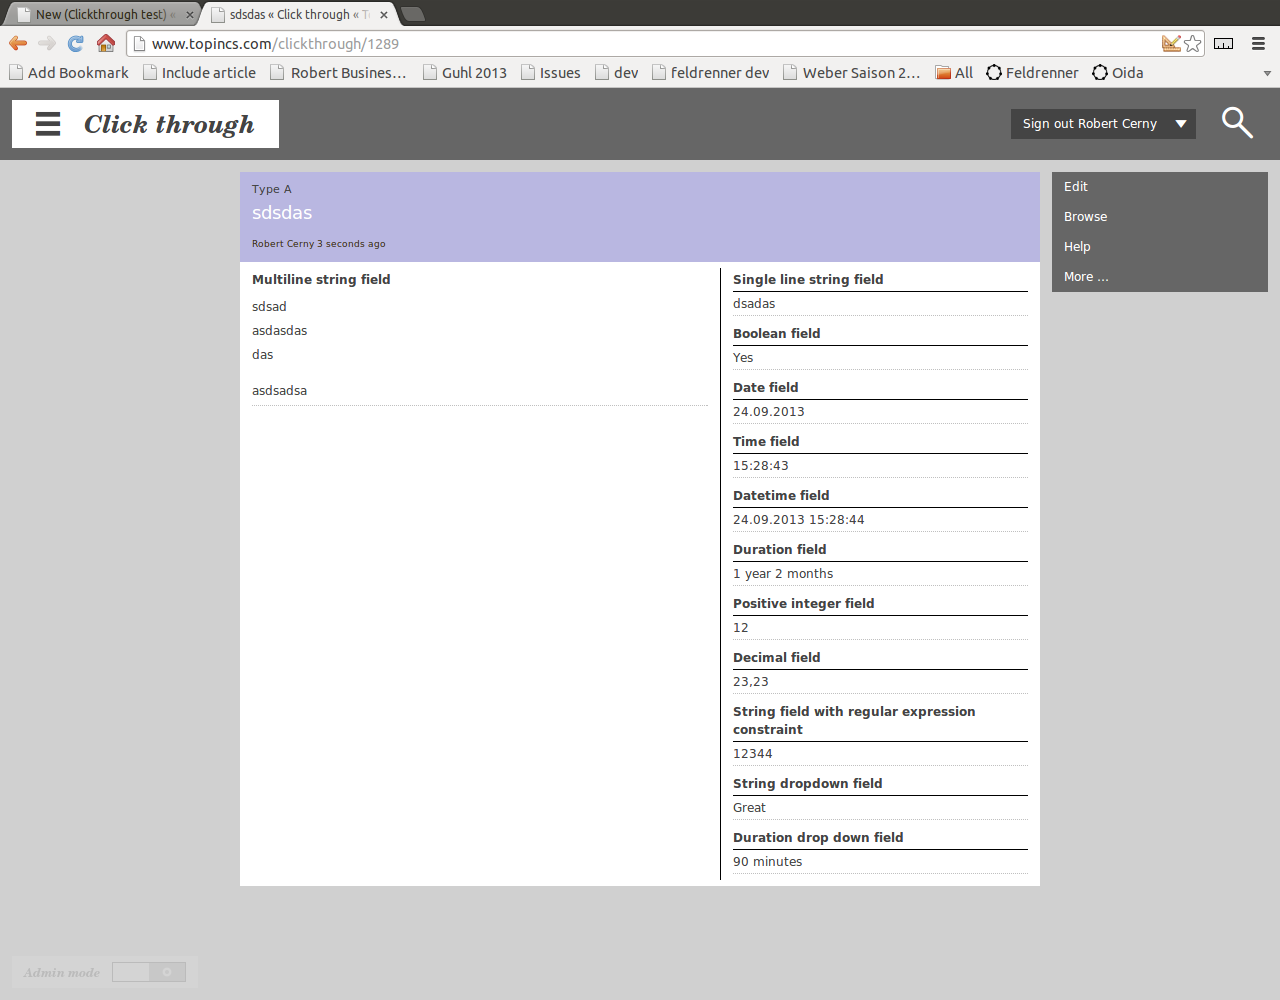1280x1000 pixels.
Task: Click the Click through site title
Action: point(169,124)
